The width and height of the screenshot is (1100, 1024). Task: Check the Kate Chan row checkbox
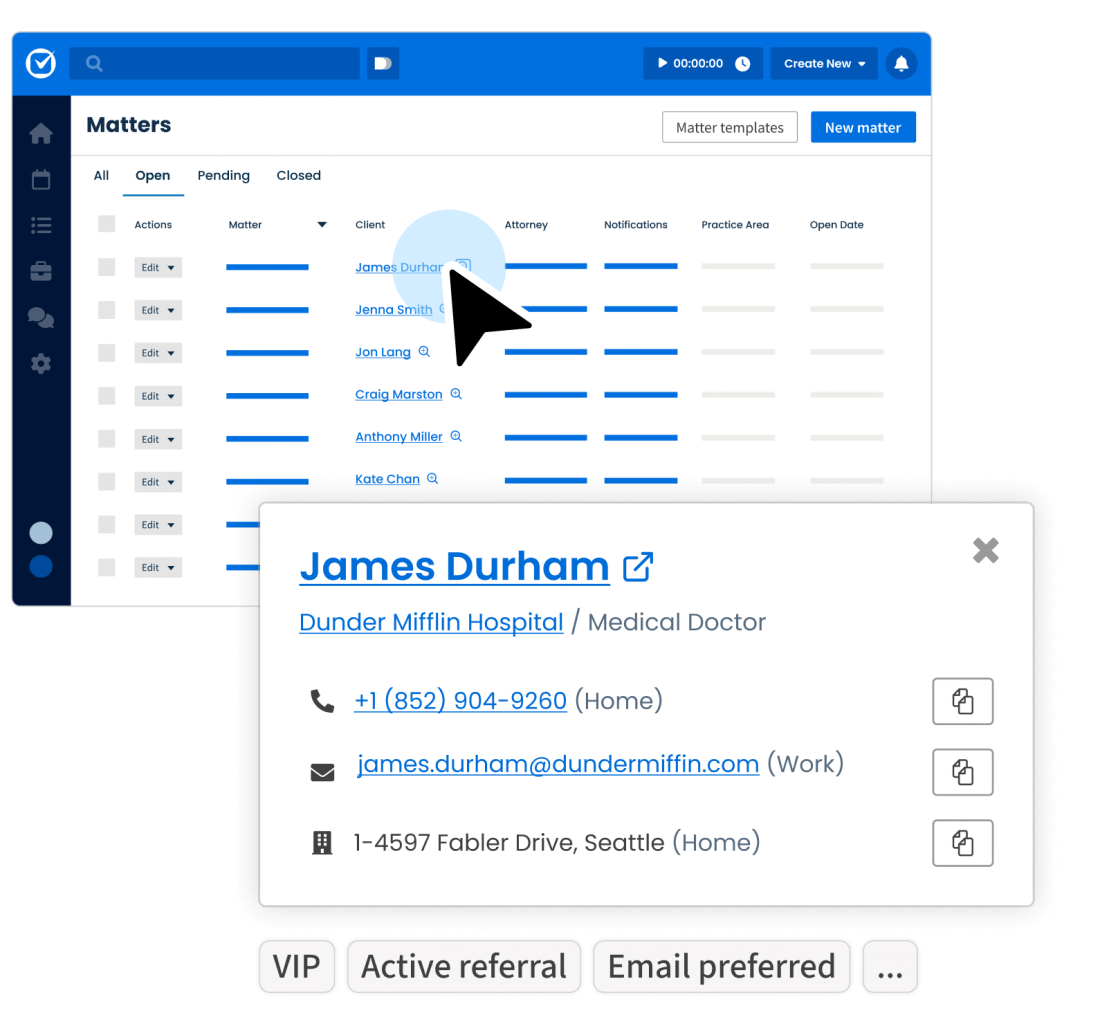click(x=107, y=482)
